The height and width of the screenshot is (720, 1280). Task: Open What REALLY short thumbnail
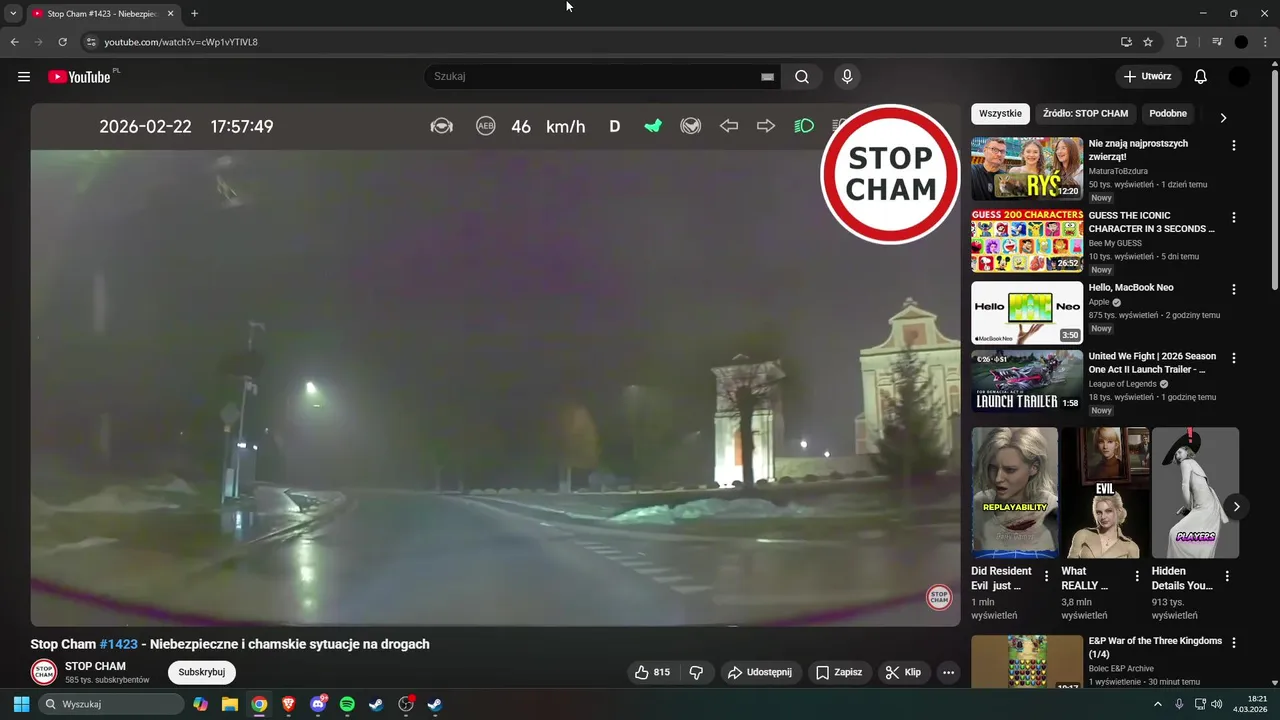click(x=1105, y=493)
